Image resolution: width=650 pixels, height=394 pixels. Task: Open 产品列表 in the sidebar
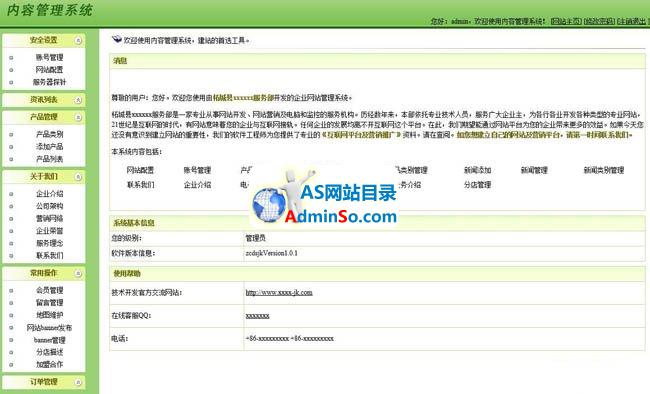point(49,159)
